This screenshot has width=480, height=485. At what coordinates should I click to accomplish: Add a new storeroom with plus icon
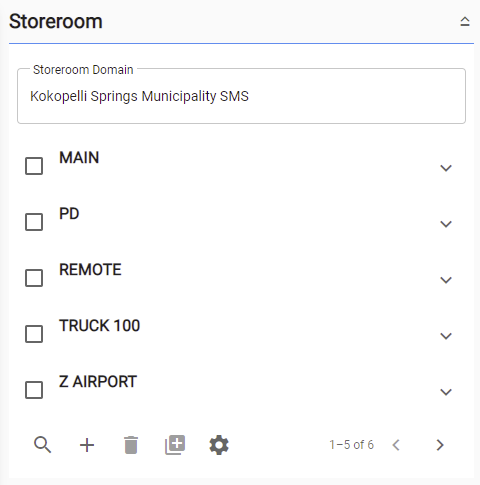click(x=87, y=445)
